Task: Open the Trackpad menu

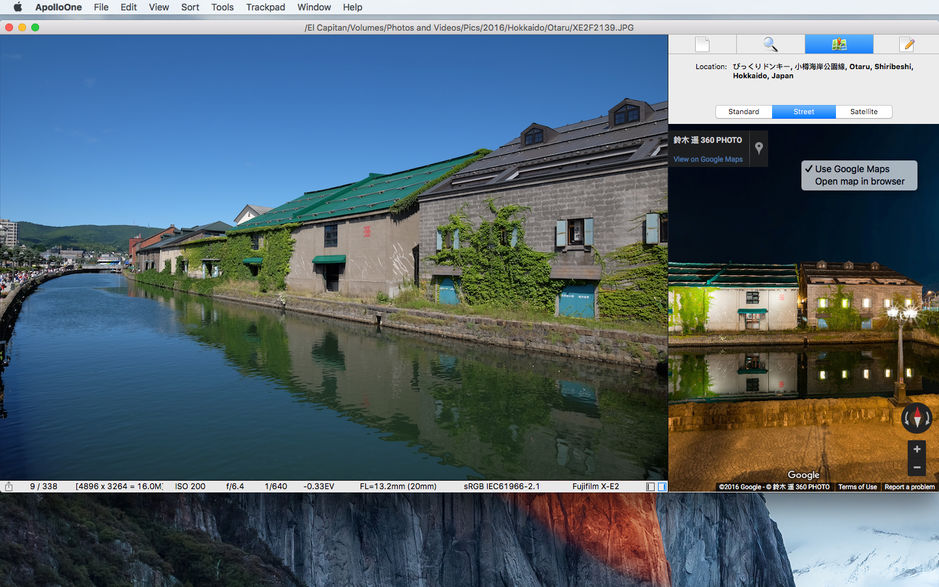Action: click(265, 7)
